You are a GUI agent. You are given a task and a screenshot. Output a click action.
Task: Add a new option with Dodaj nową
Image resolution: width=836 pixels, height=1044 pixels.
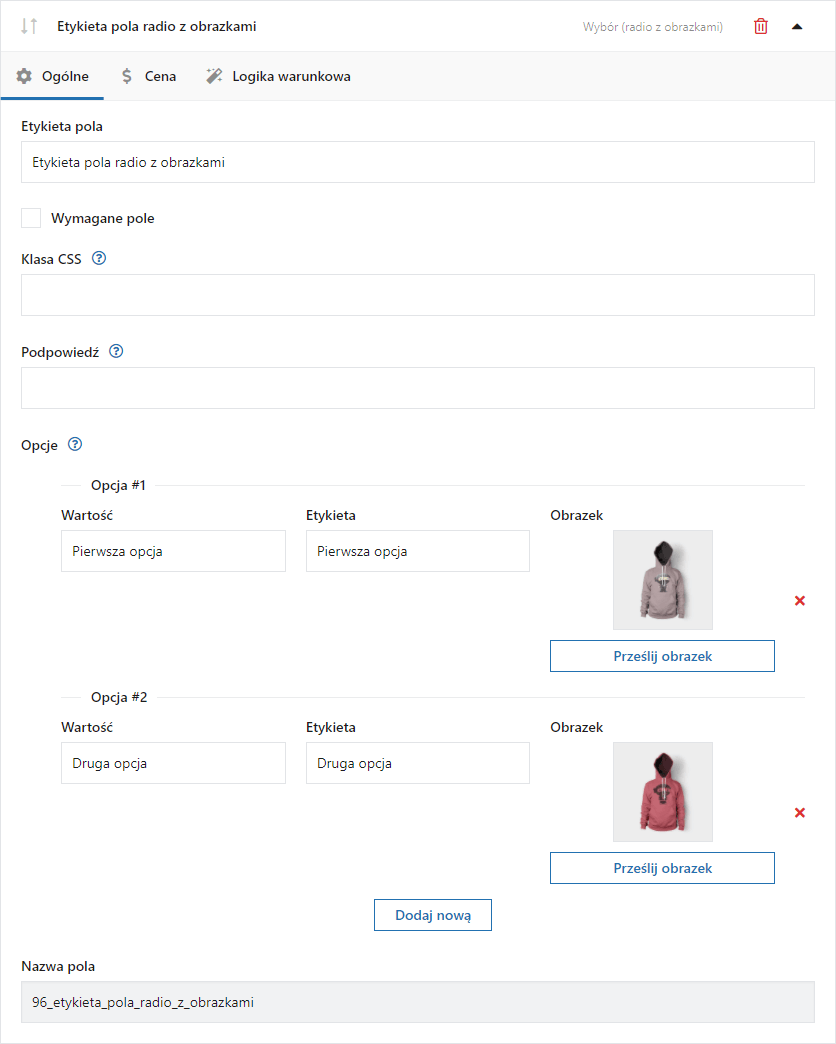433,915
